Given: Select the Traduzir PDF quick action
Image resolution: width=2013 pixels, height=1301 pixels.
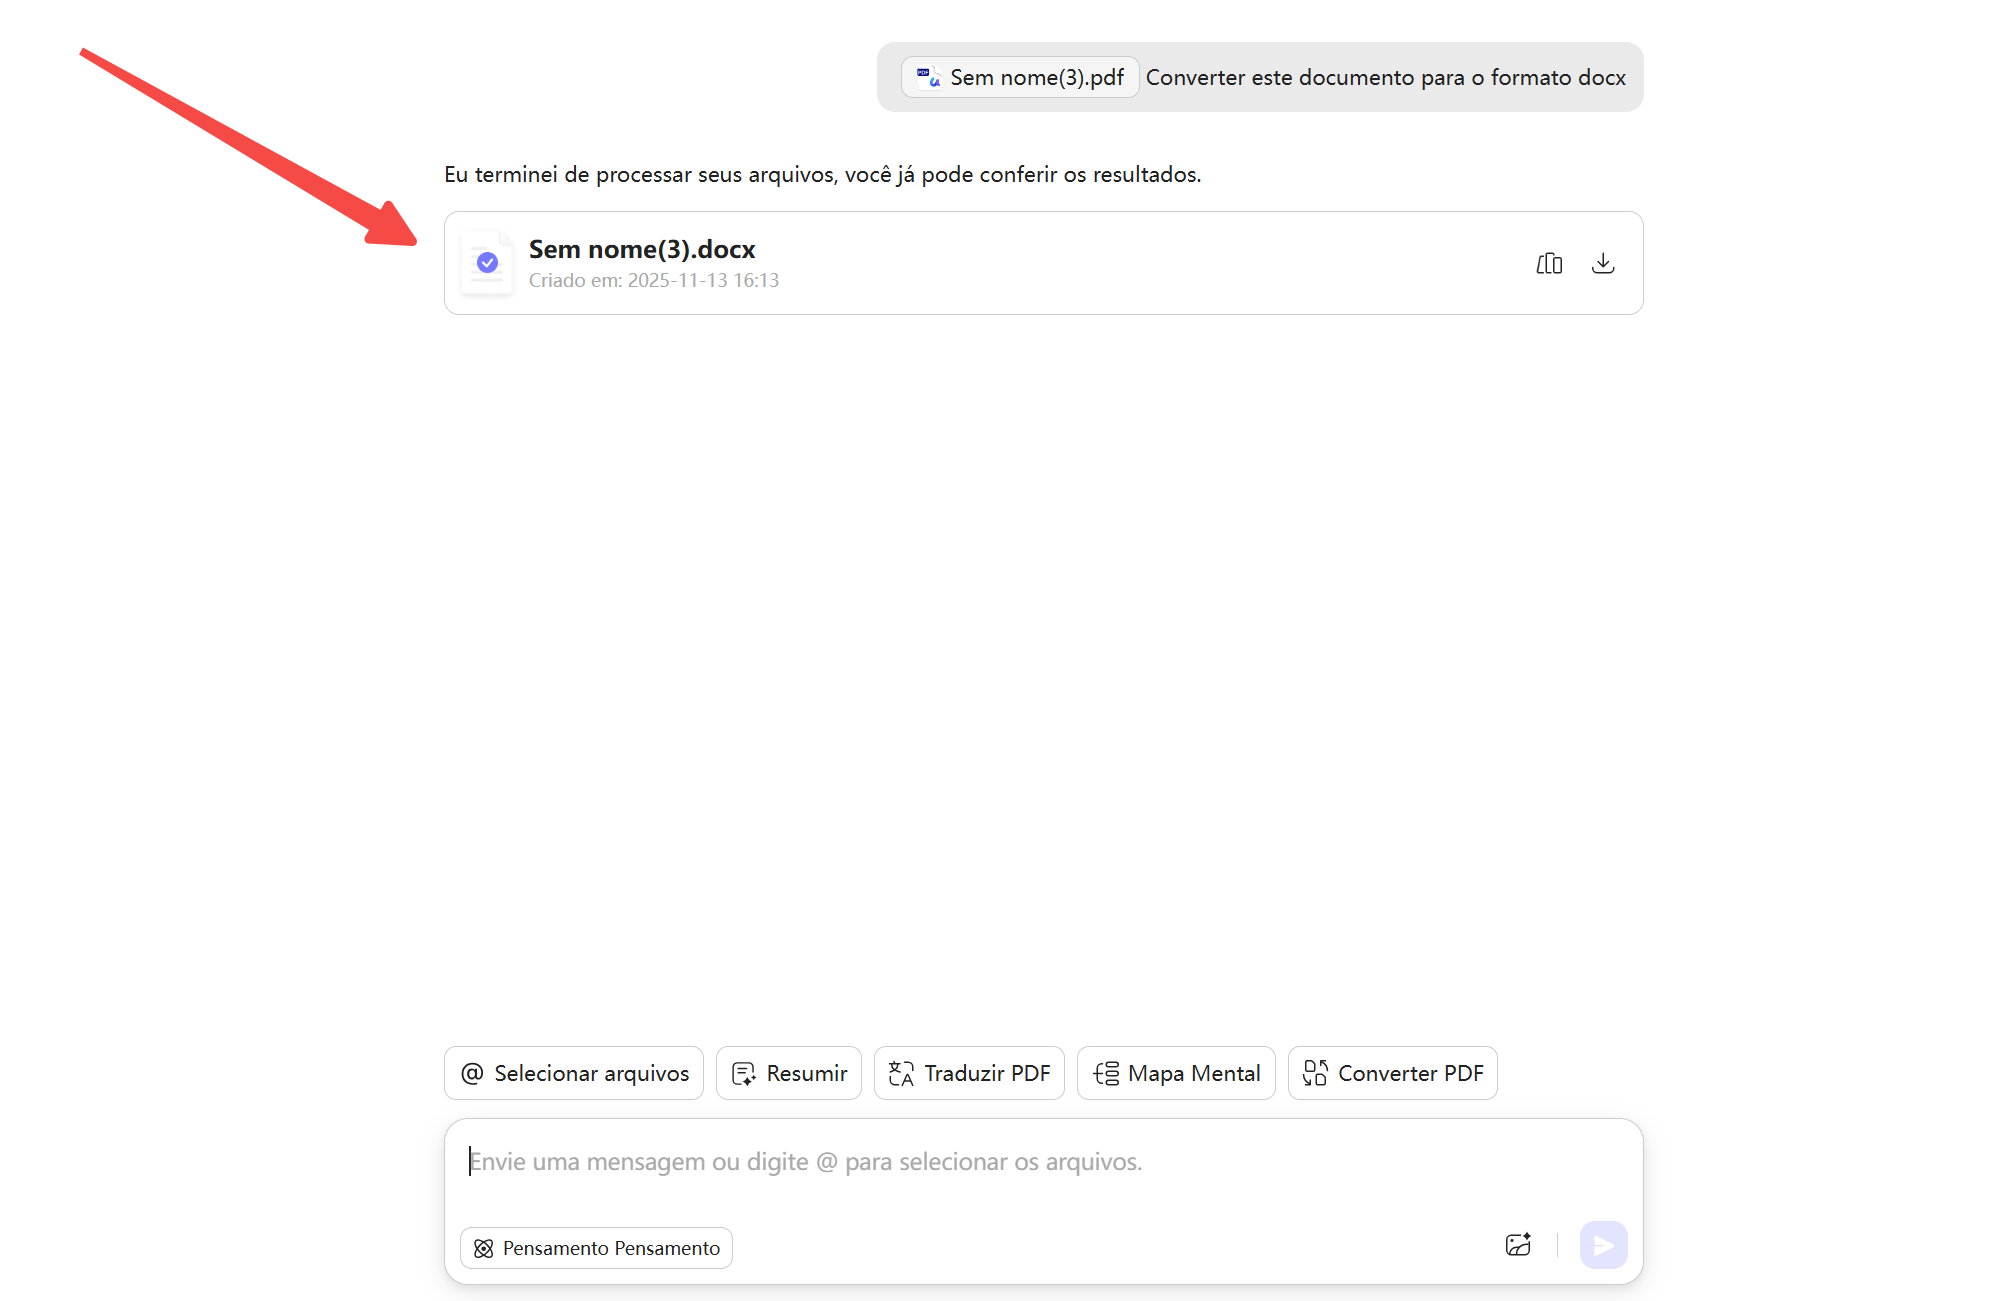Looking at the screenshot, I should (x=968, y=1072).
